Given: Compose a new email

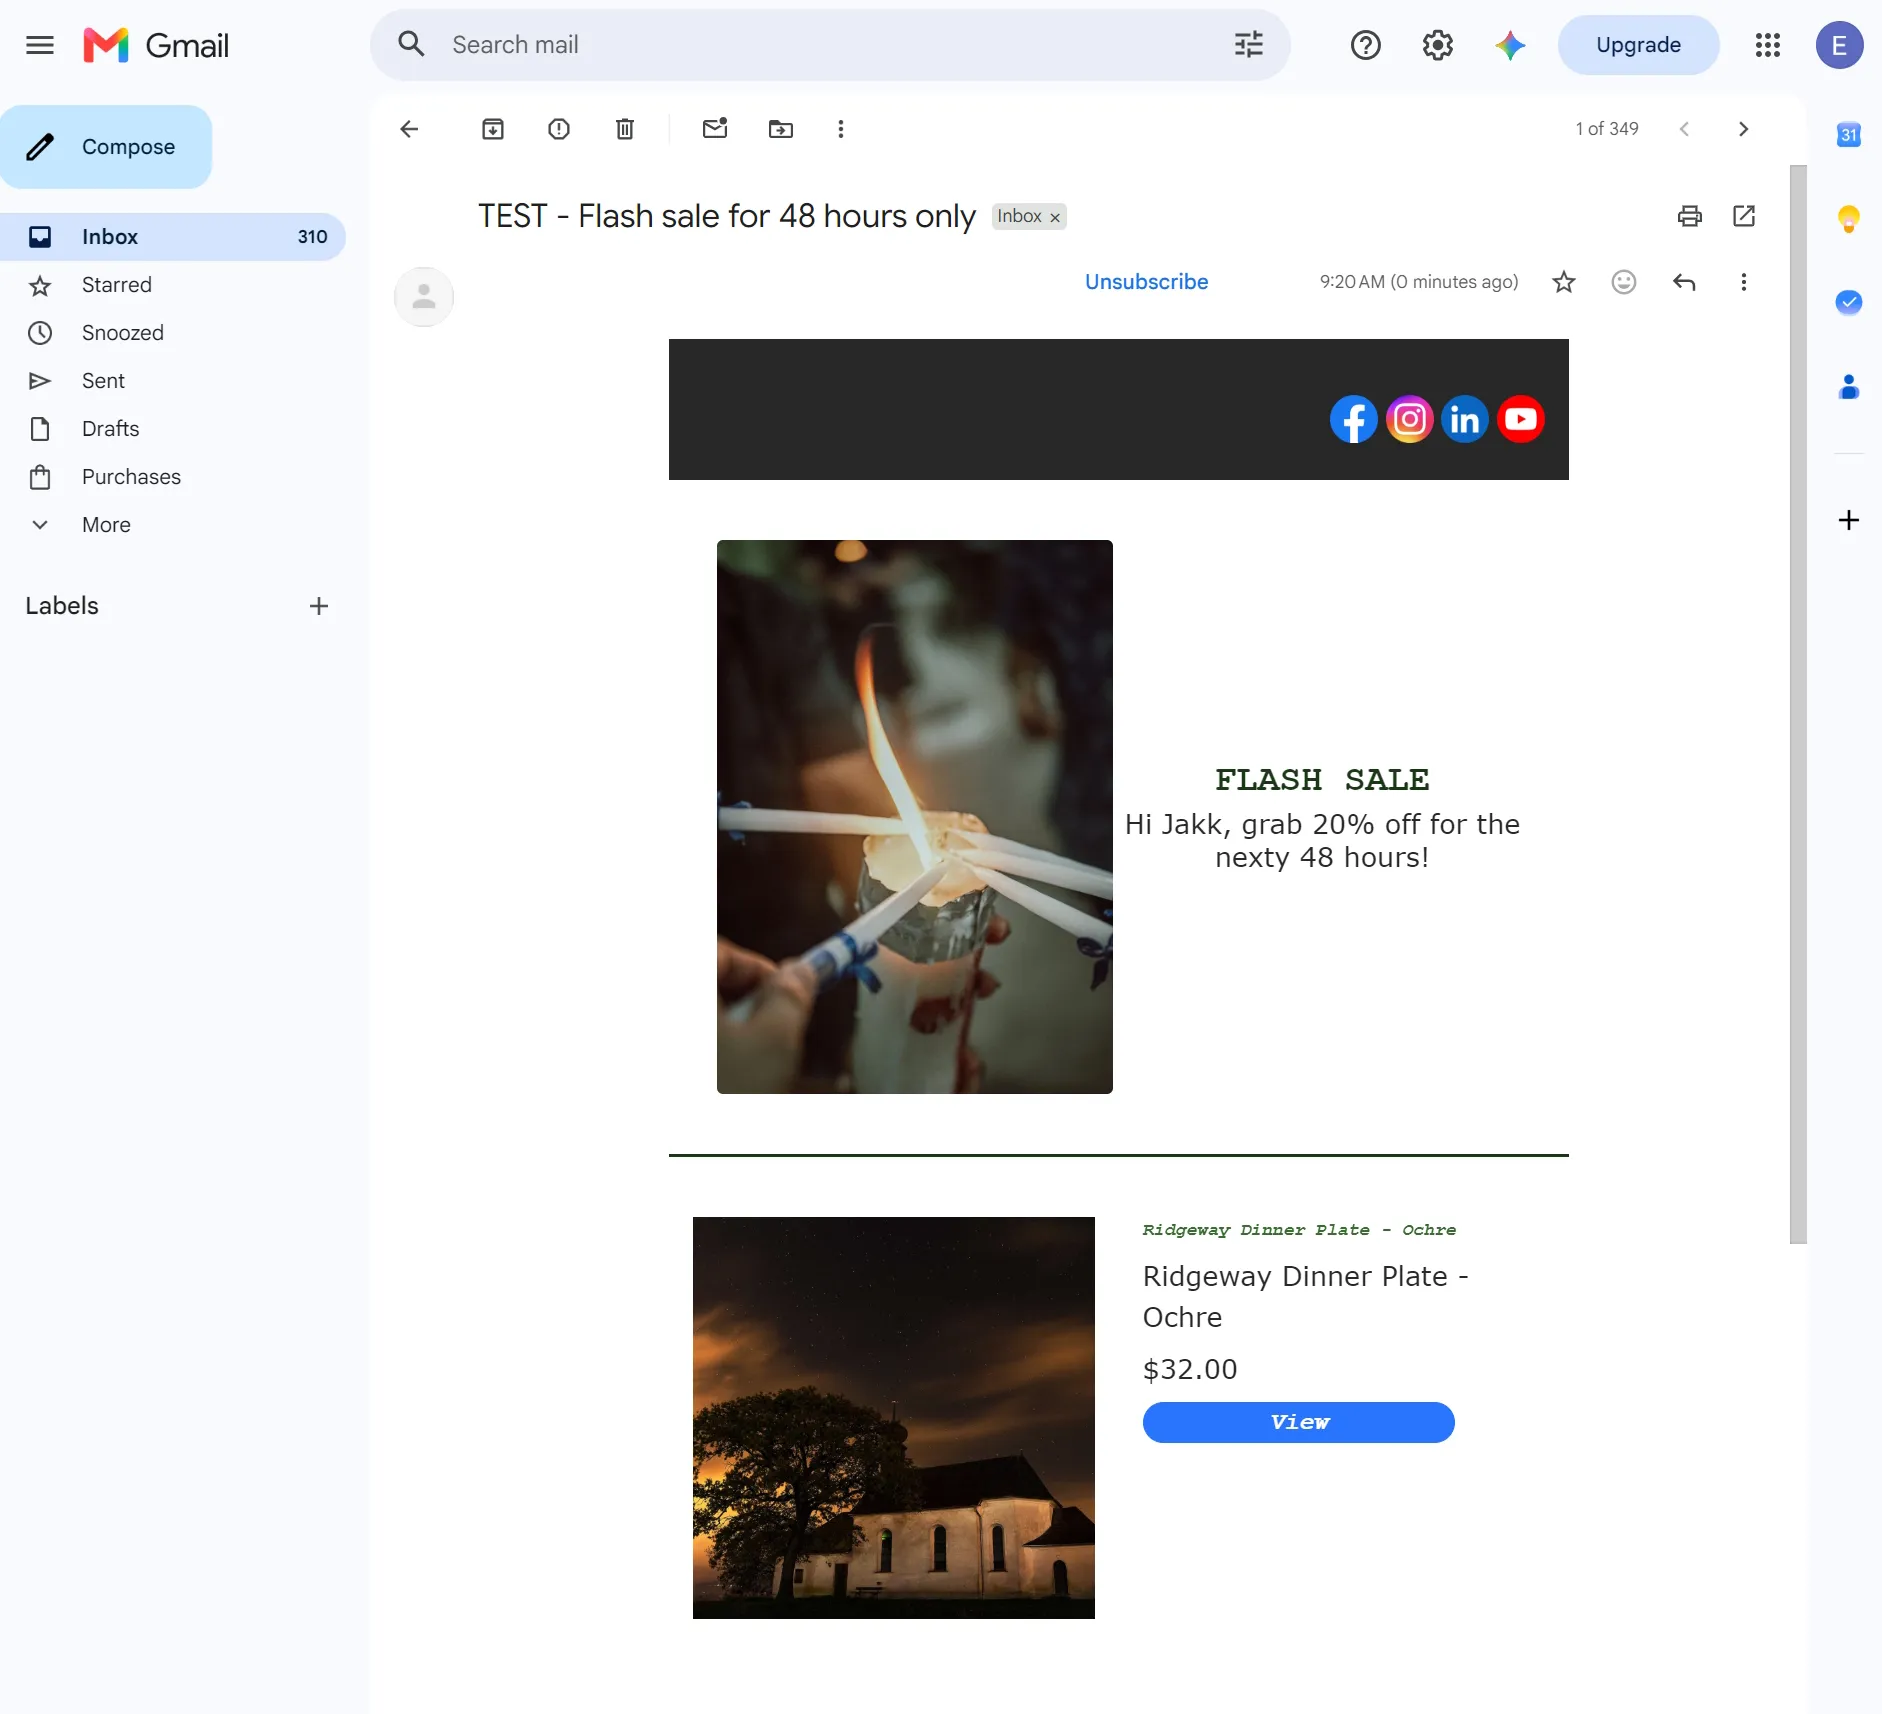Looking at the screenshot, I should [x=106, y=147].
